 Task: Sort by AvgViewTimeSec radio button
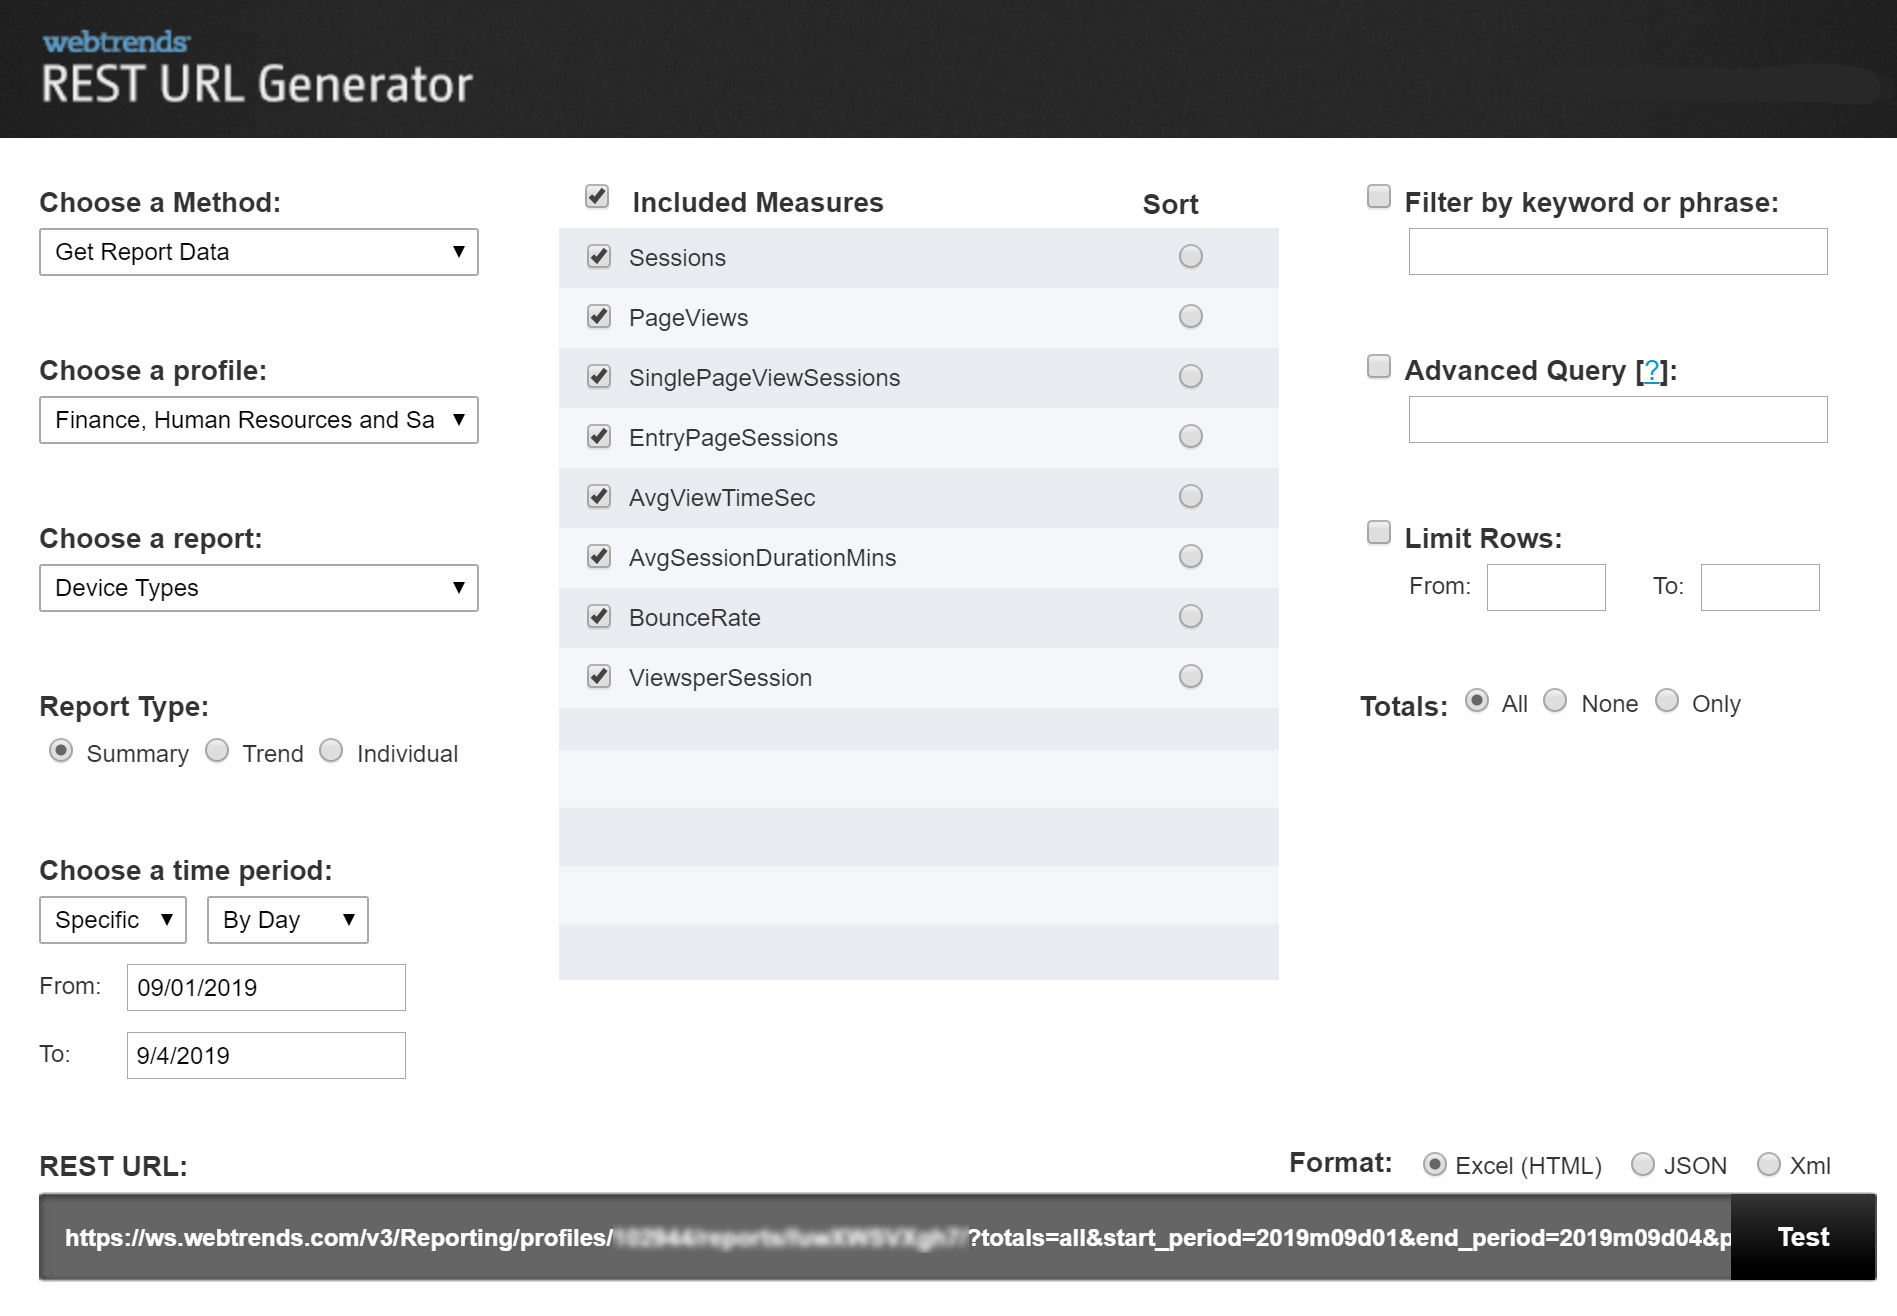tap(1191, 497)
